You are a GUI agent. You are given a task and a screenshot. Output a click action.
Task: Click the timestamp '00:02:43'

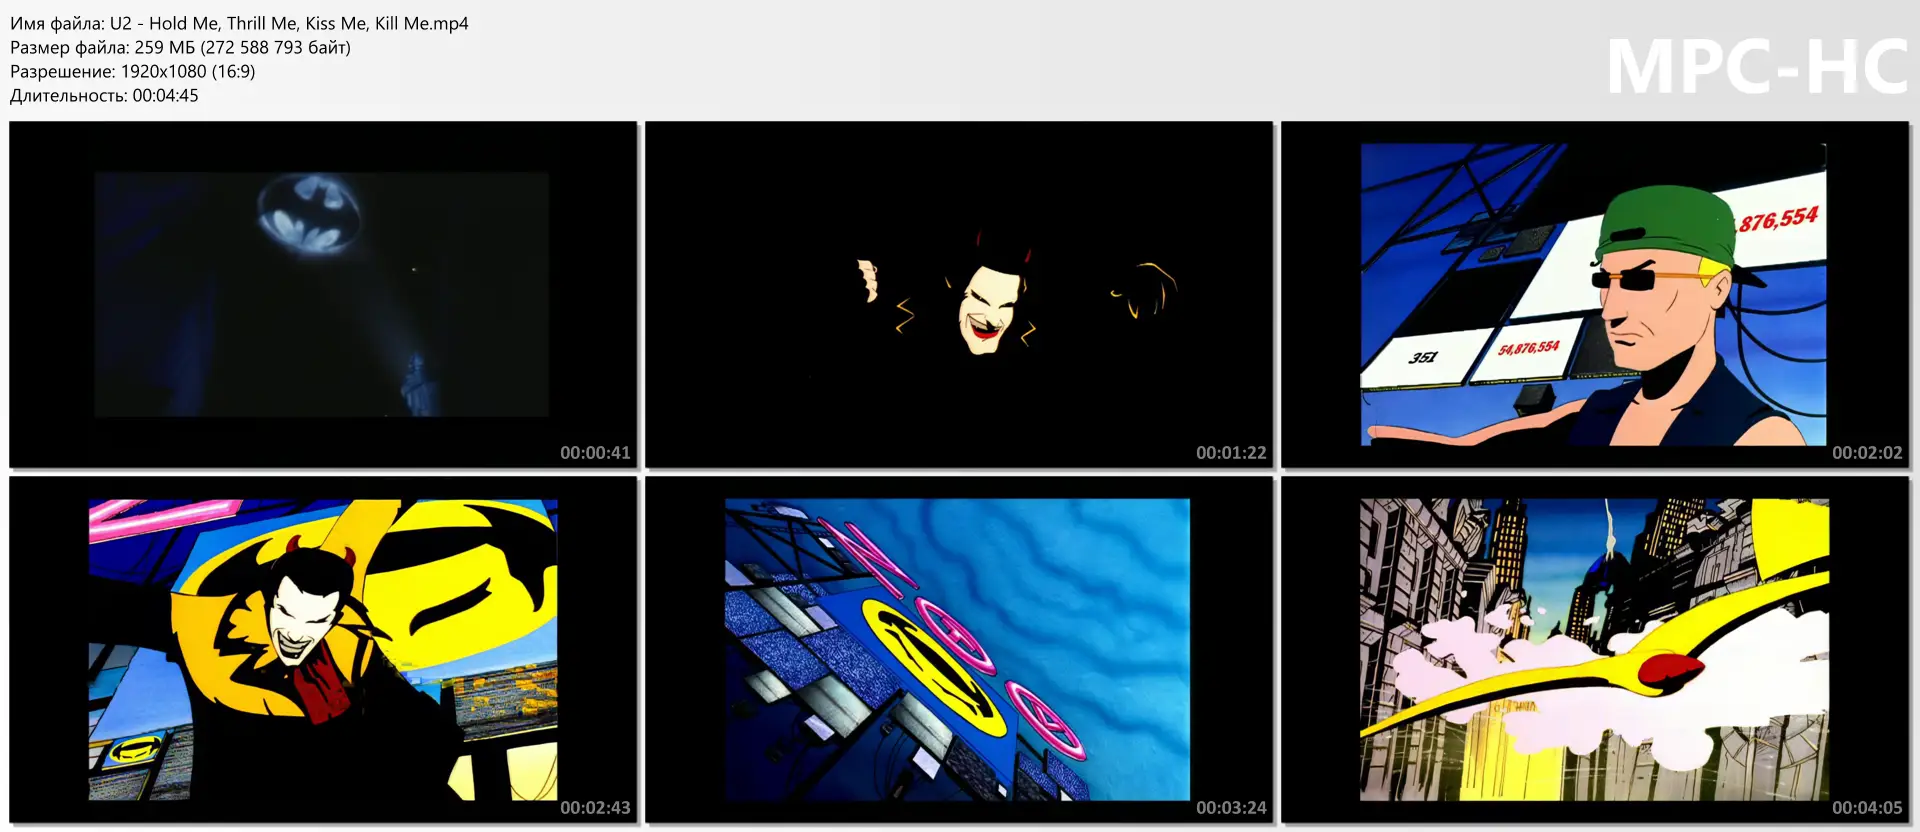pyautogui.click(x=595, y=808)
